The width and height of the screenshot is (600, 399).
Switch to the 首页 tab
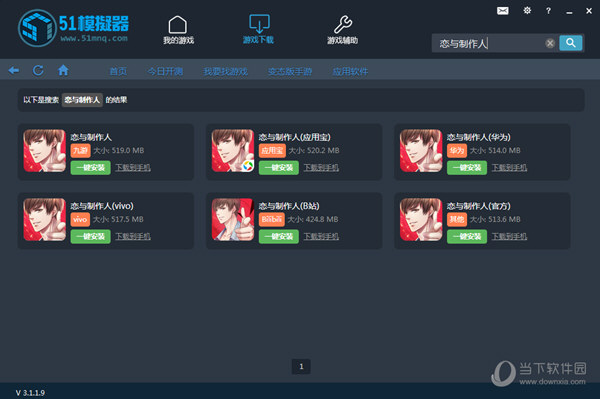118,71
